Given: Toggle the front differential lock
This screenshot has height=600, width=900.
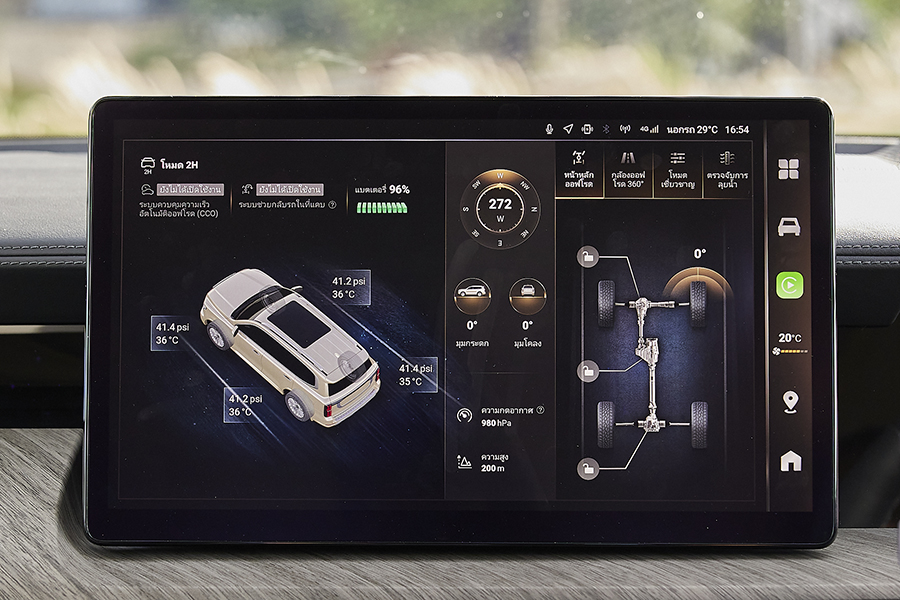Looking at the screenshot, I should coord(588,257).
